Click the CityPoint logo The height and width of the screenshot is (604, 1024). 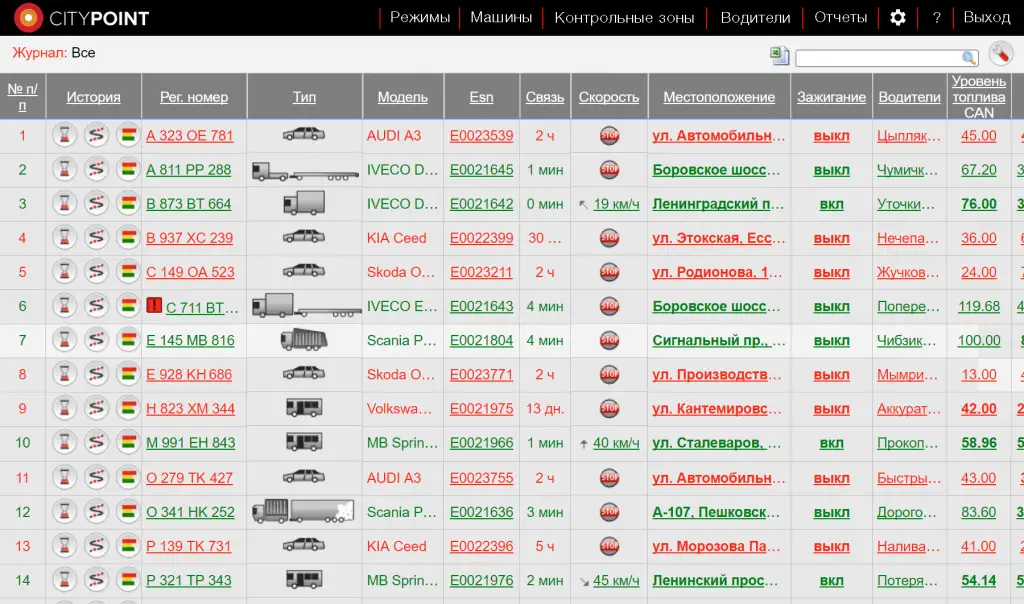(82, 18)
